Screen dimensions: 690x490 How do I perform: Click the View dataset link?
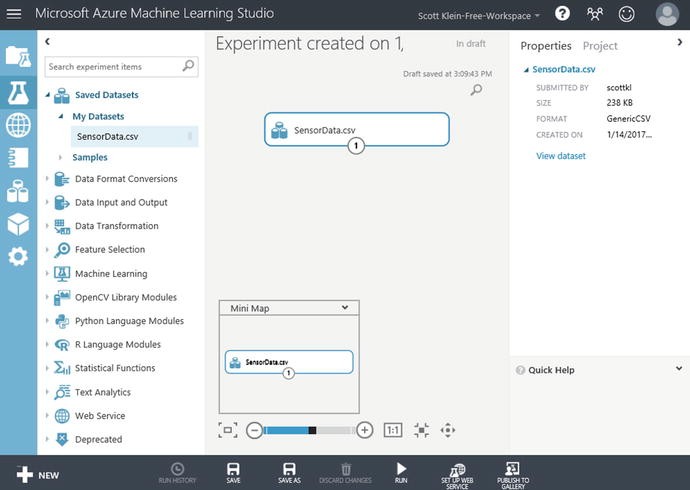pos(561,156)
